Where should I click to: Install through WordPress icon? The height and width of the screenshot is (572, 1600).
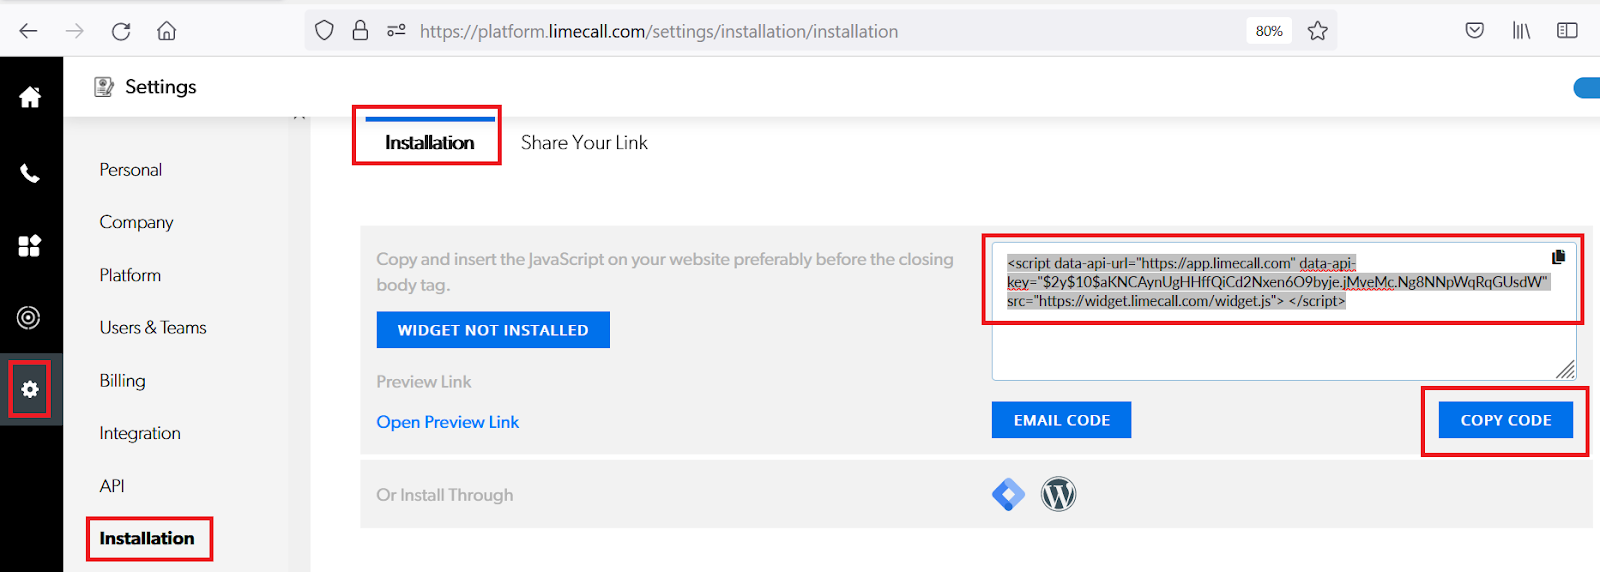1058,495
